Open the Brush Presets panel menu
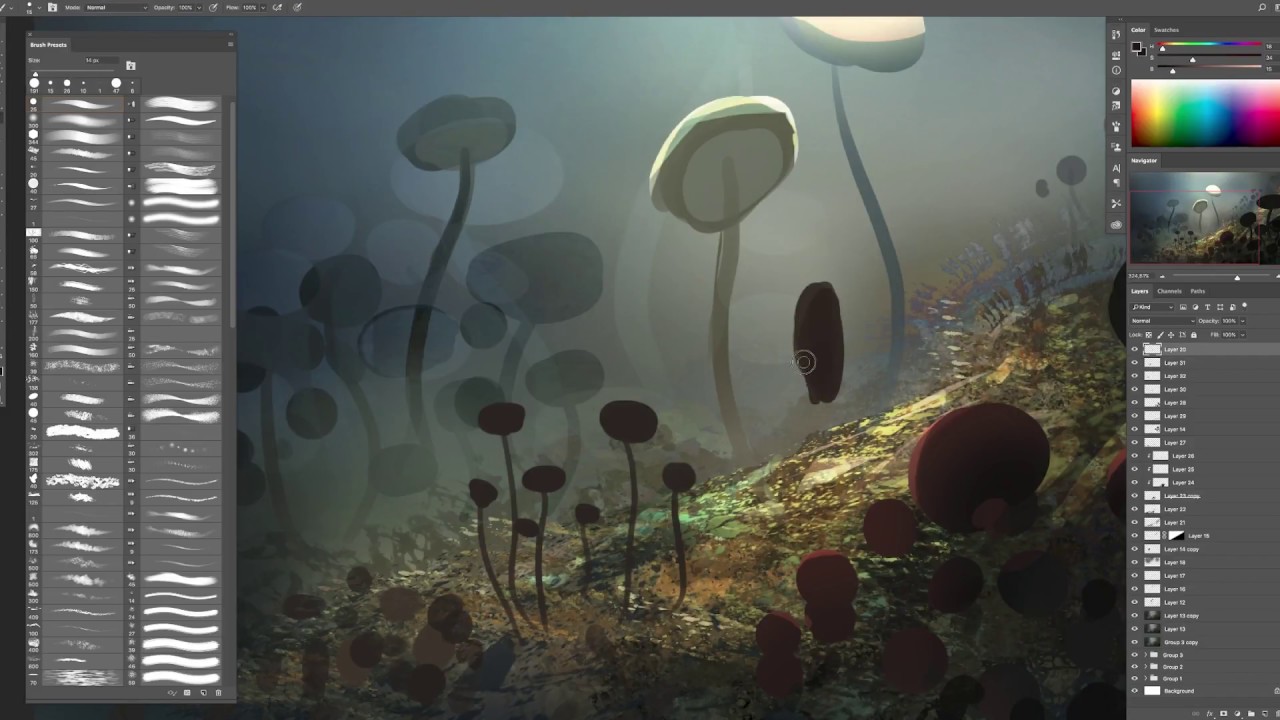This screenshot has height=720, width=1280. click(230, 44)
